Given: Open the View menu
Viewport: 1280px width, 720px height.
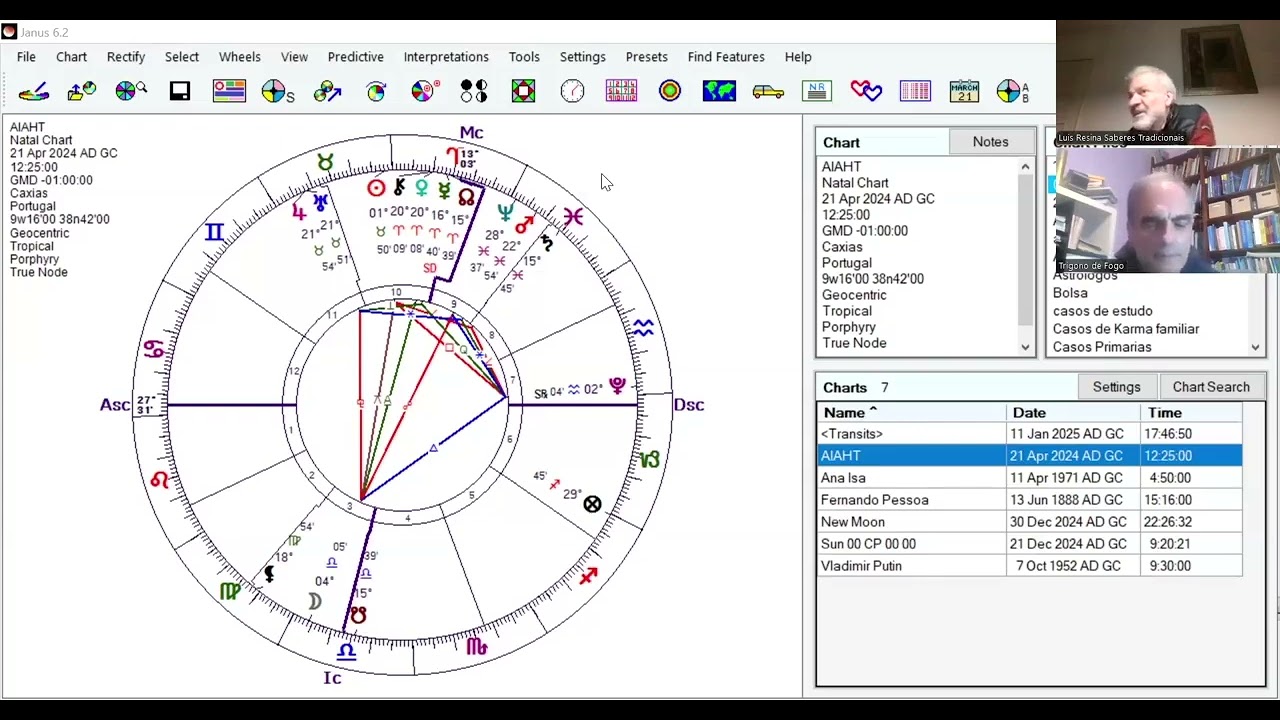Looking at the screenshot, I should 294,57.
